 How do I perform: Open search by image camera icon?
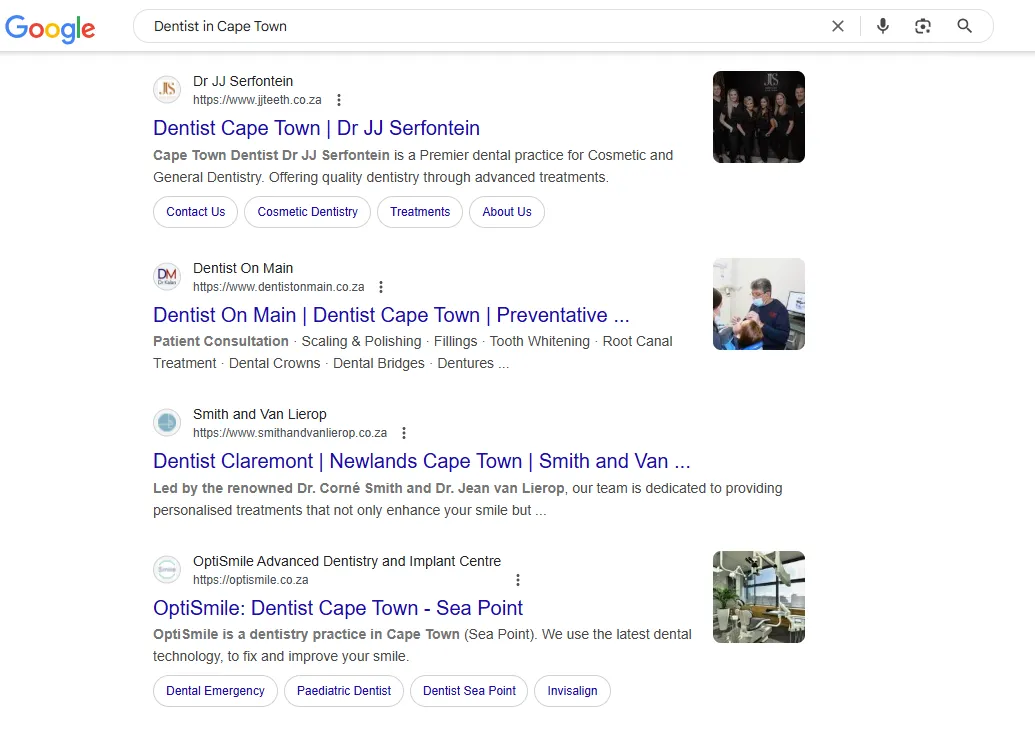(x=923, y=26)
